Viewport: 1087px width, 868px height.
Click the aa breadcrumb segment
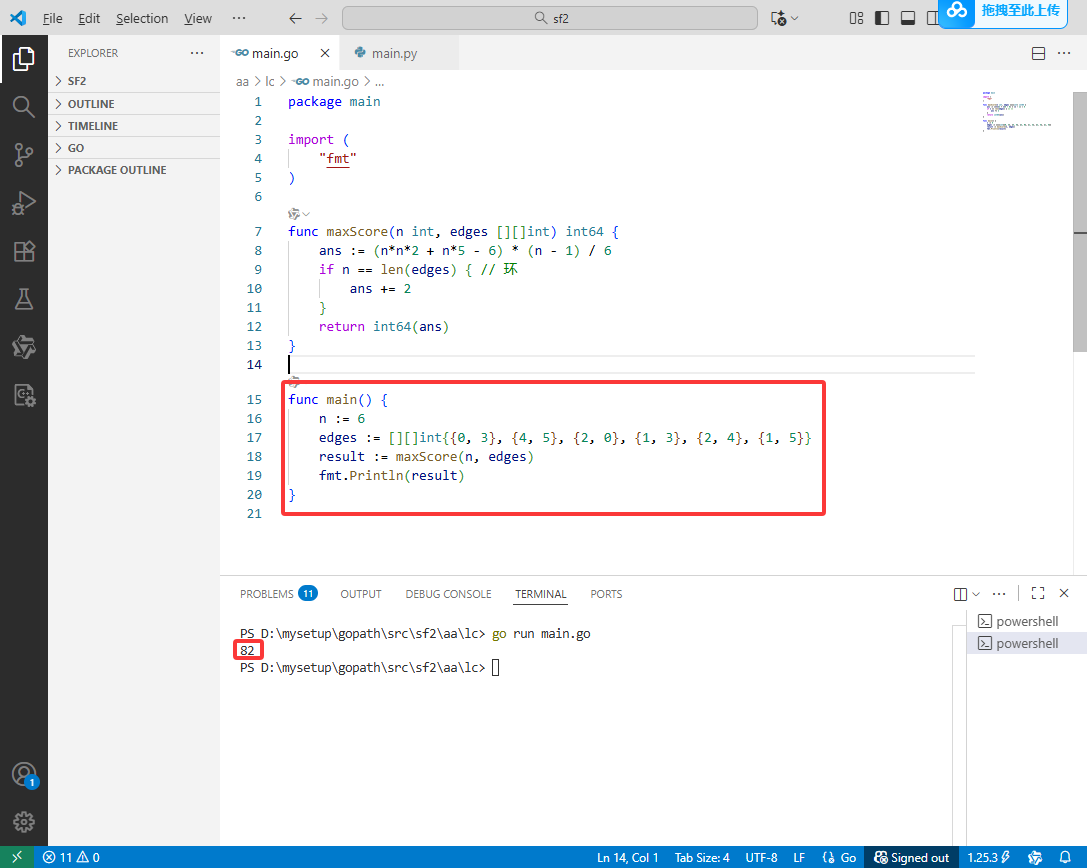[x=242, y=82]
